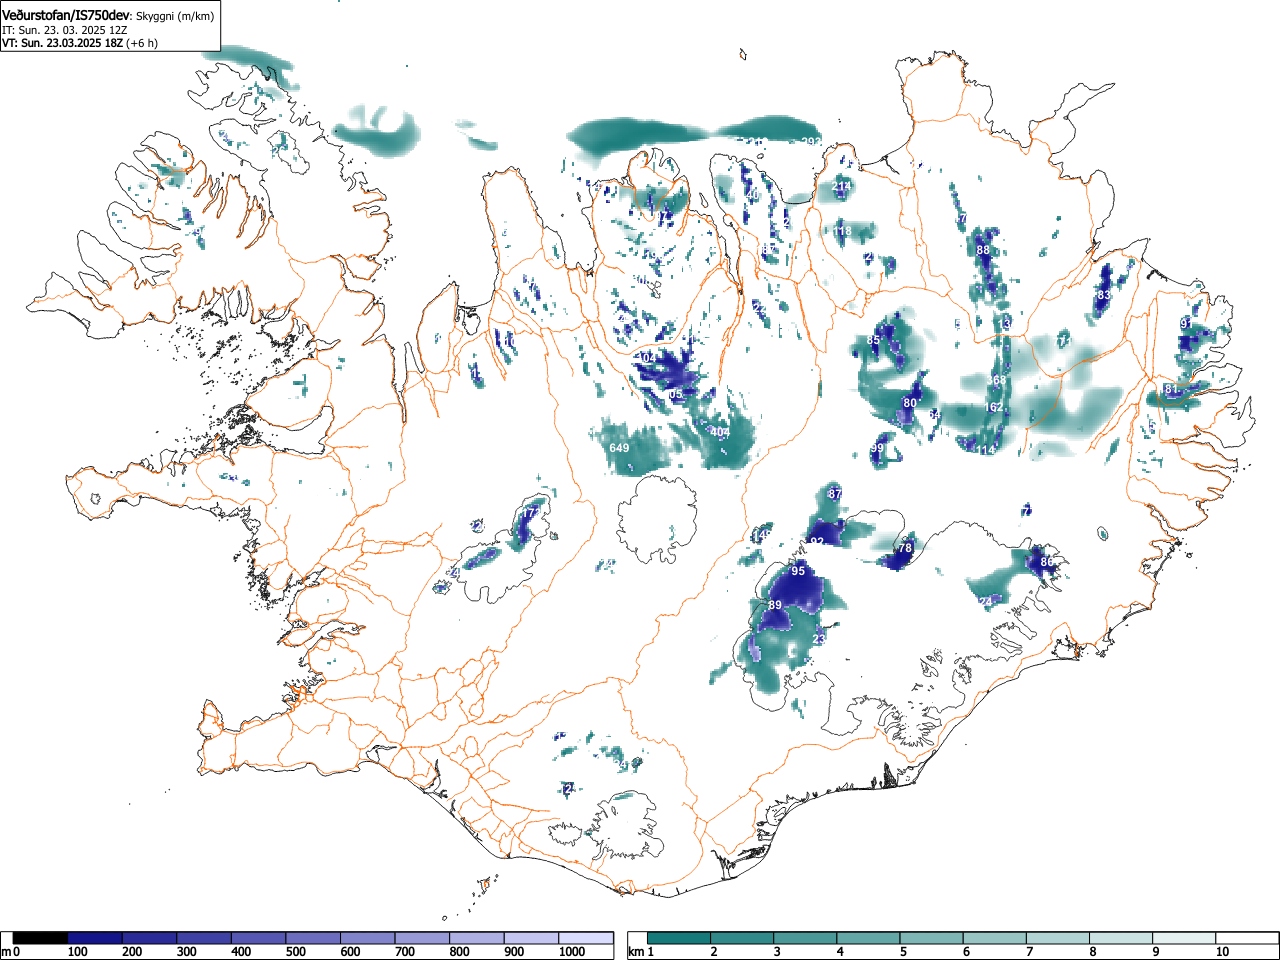Pick the 5–6 km legend swatch
The image size is (1280, 960).
pos(932,938)
